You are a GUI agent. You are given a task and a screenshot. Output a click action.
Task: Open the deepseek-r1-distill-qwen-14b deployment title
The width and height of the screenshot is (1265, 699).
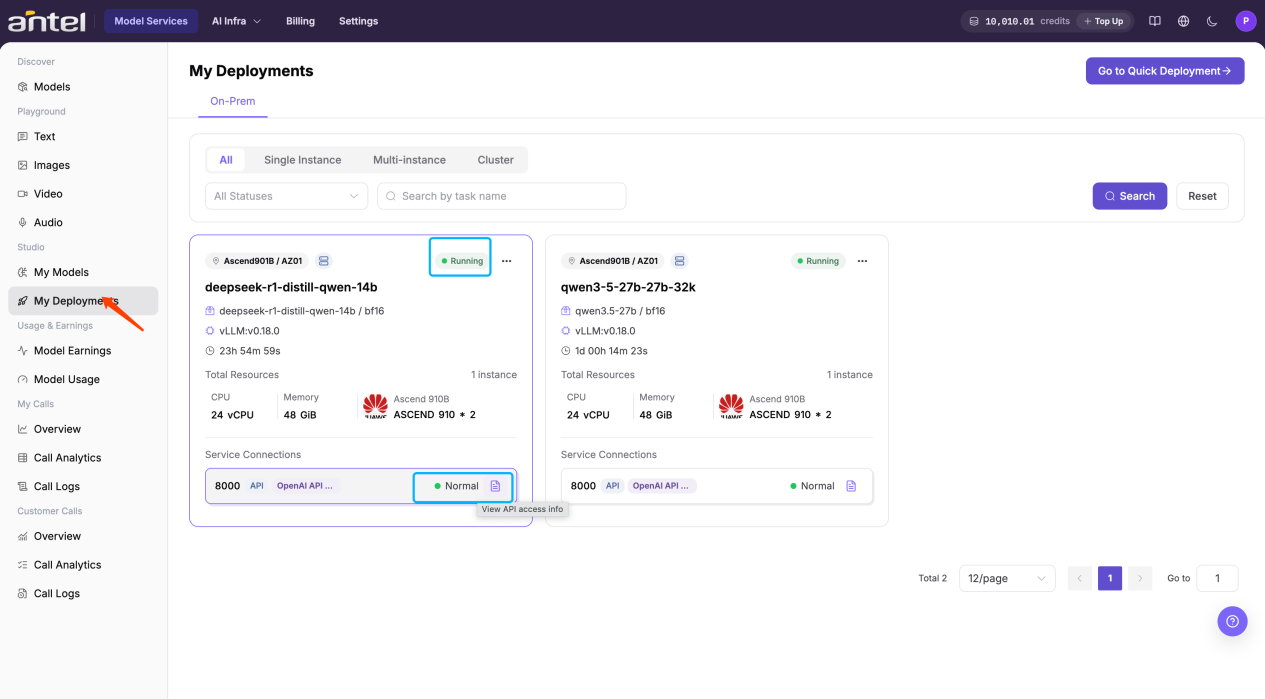[291, 287]
